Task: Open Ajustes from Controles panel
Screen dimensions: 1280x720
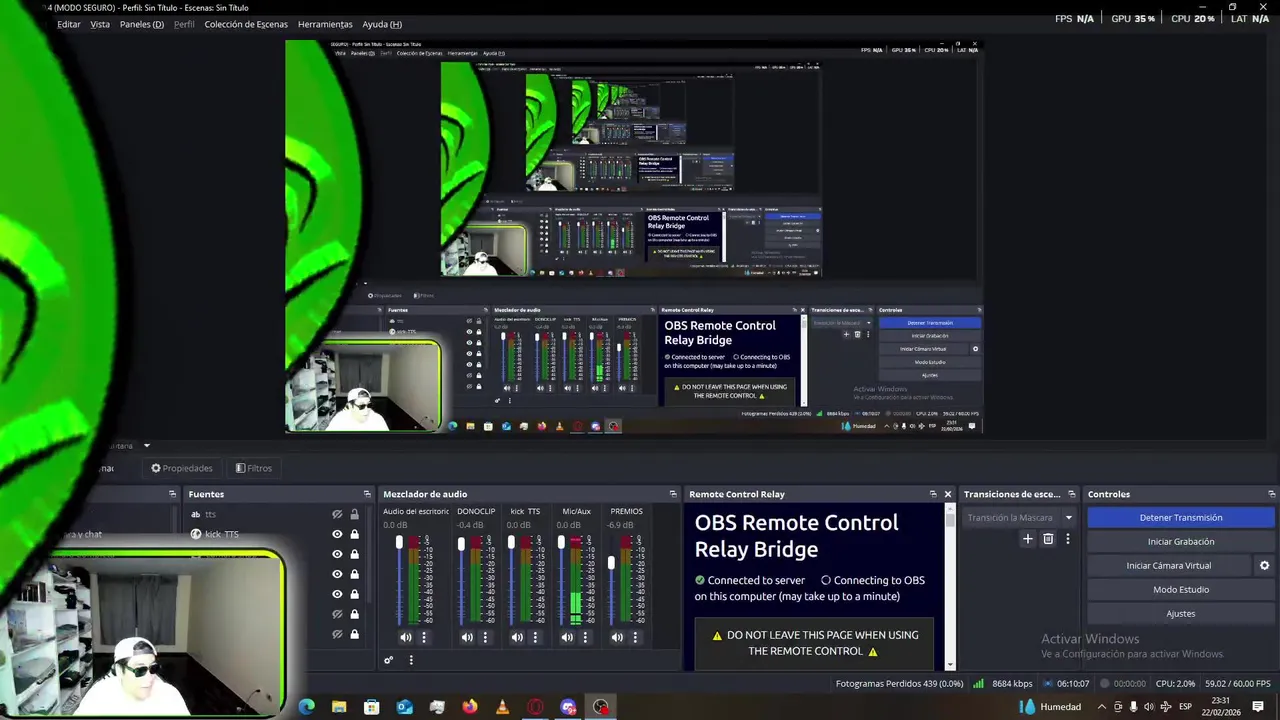Action: 1181,614
